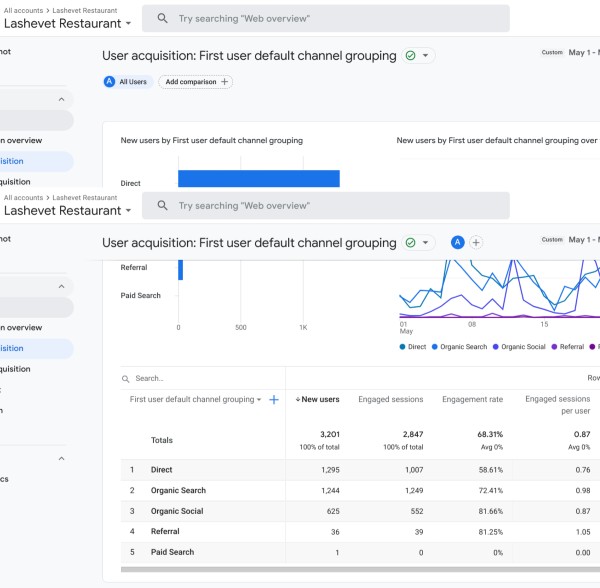This screenshot has width=600, height=588.
Task: Select 'n overview' item in upper sidebar
Action: [21, 140]
